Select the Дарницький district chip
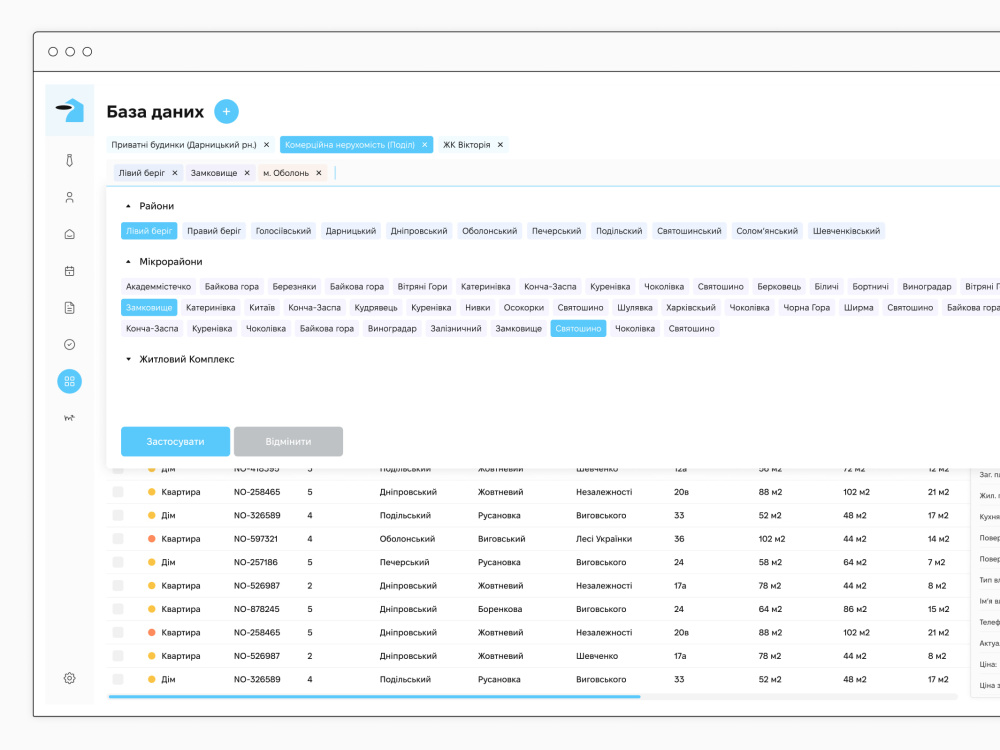Image resolution: width=1000 pixels, height=750 pixels. pos(351,231)
